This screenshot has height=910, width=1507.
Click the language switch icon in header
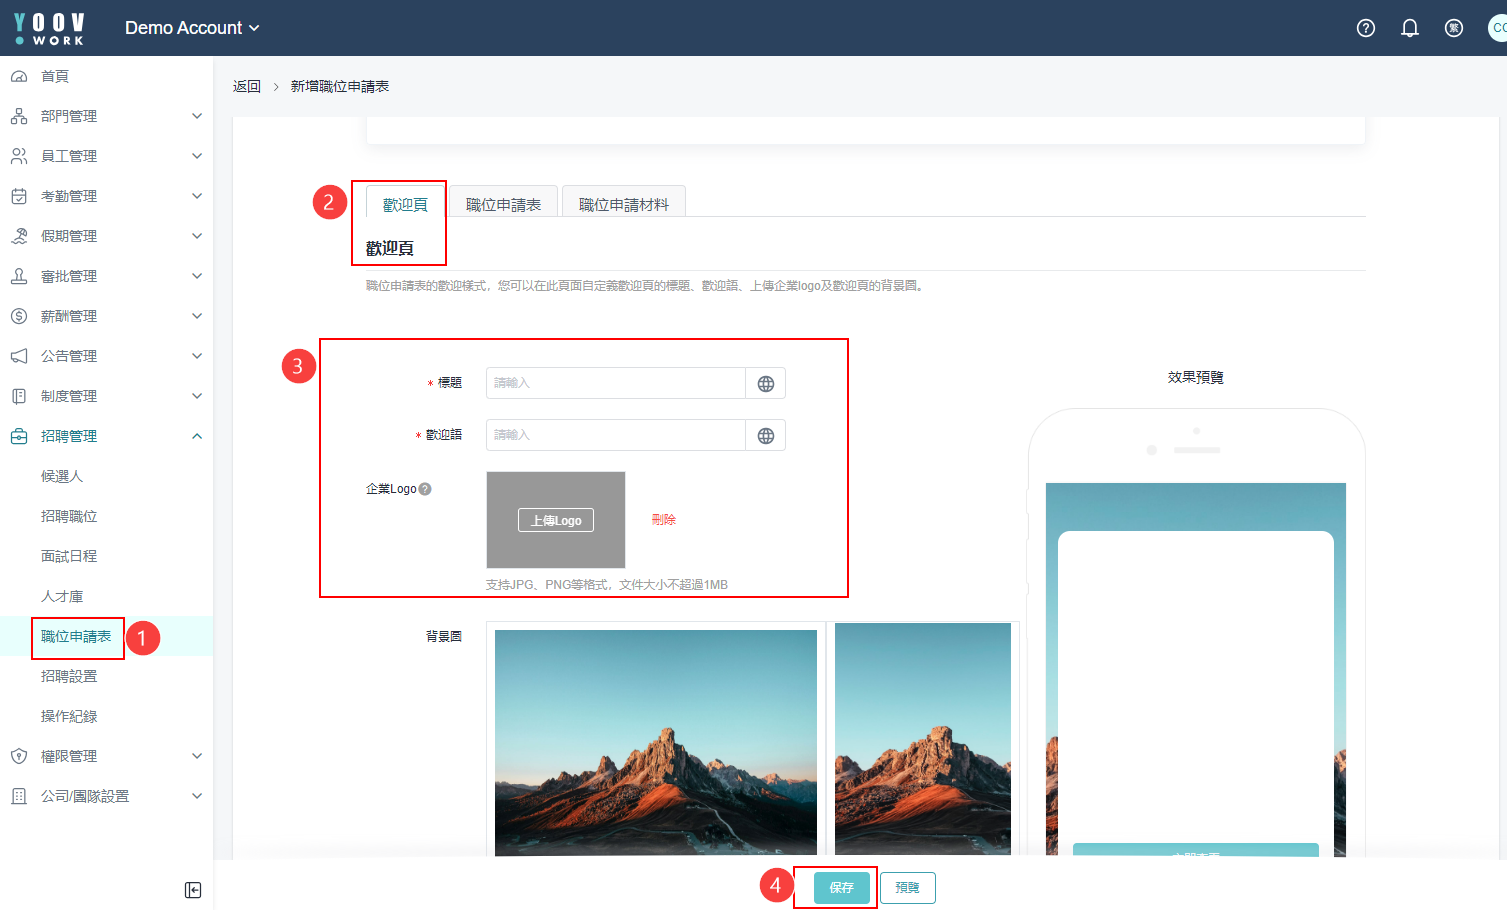(1453, 28)
